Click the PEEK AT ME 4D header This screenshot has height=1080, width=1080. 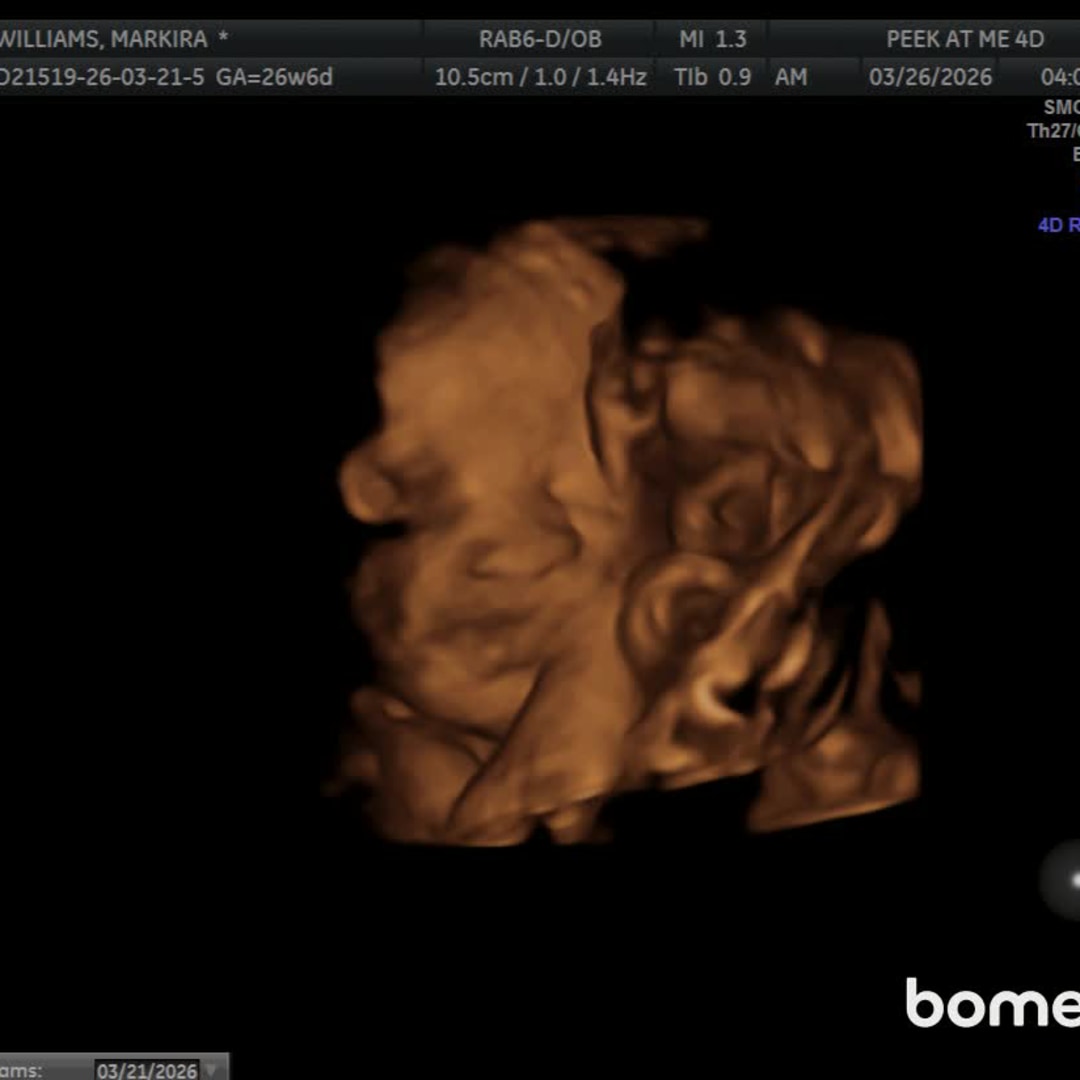pos(964,39)
